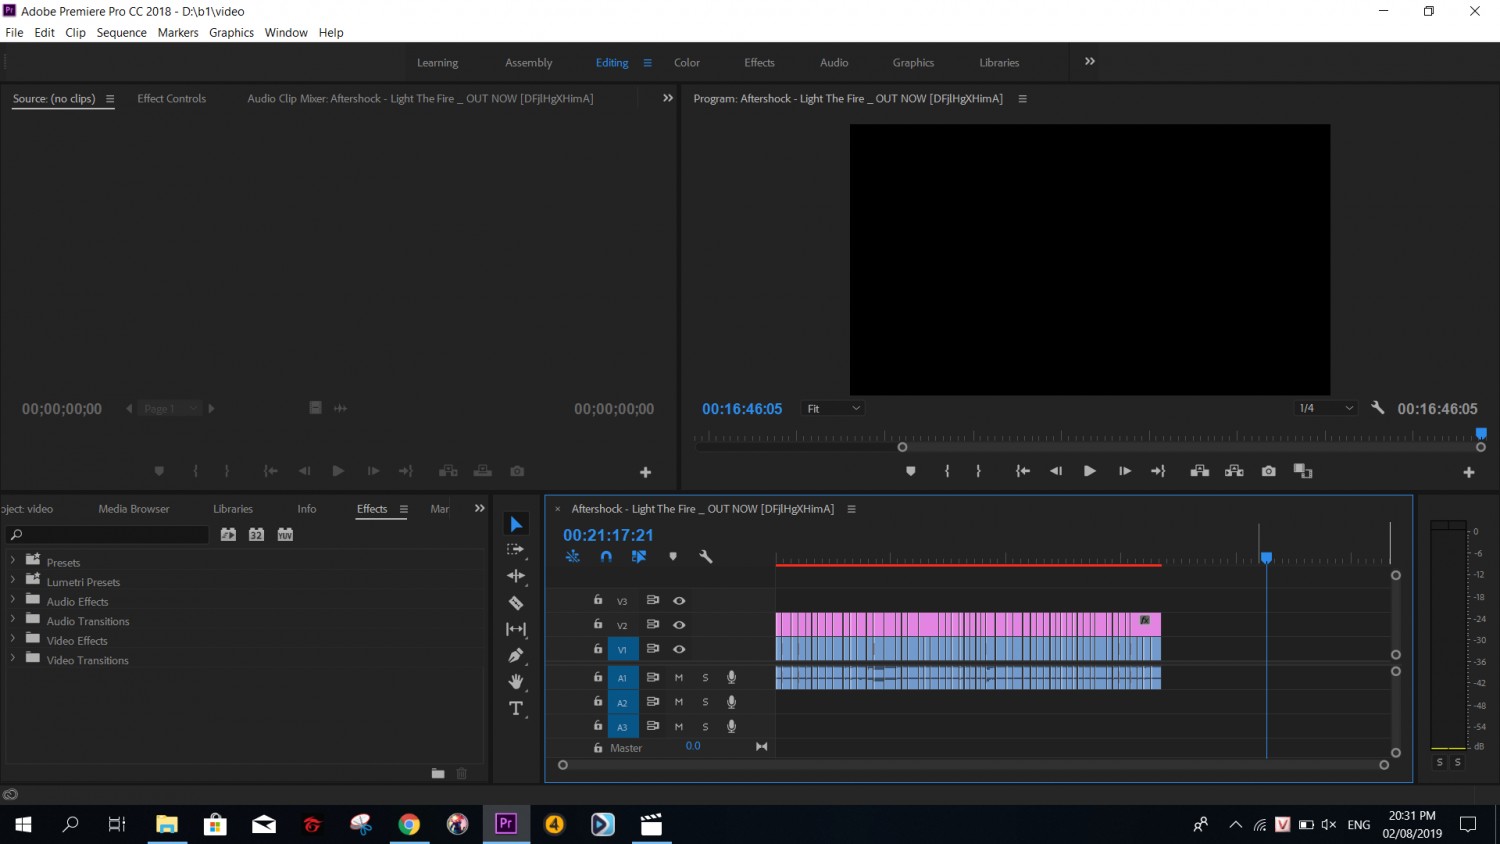Select the Pen tool
The width and height of the screenshot is (1500, 844).
click(x=516, y=656)
